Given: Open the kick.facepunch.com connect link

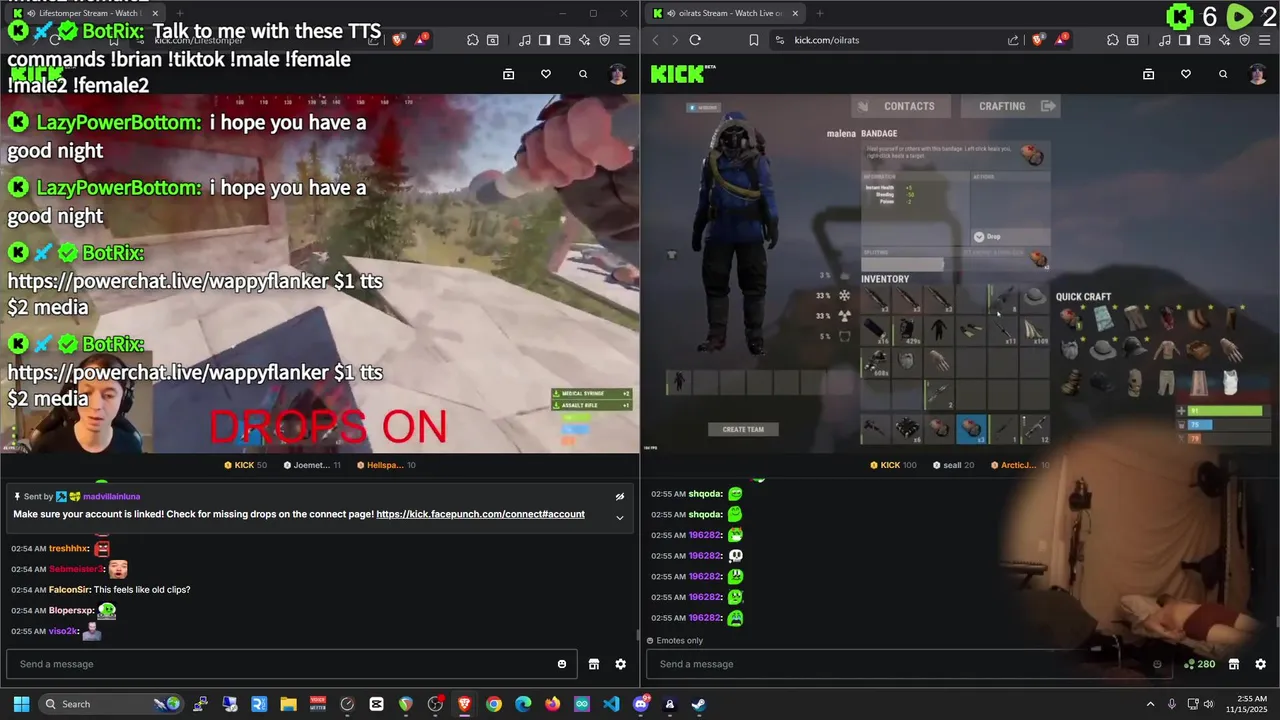Looking at the screenshot, I should point(480,514).
